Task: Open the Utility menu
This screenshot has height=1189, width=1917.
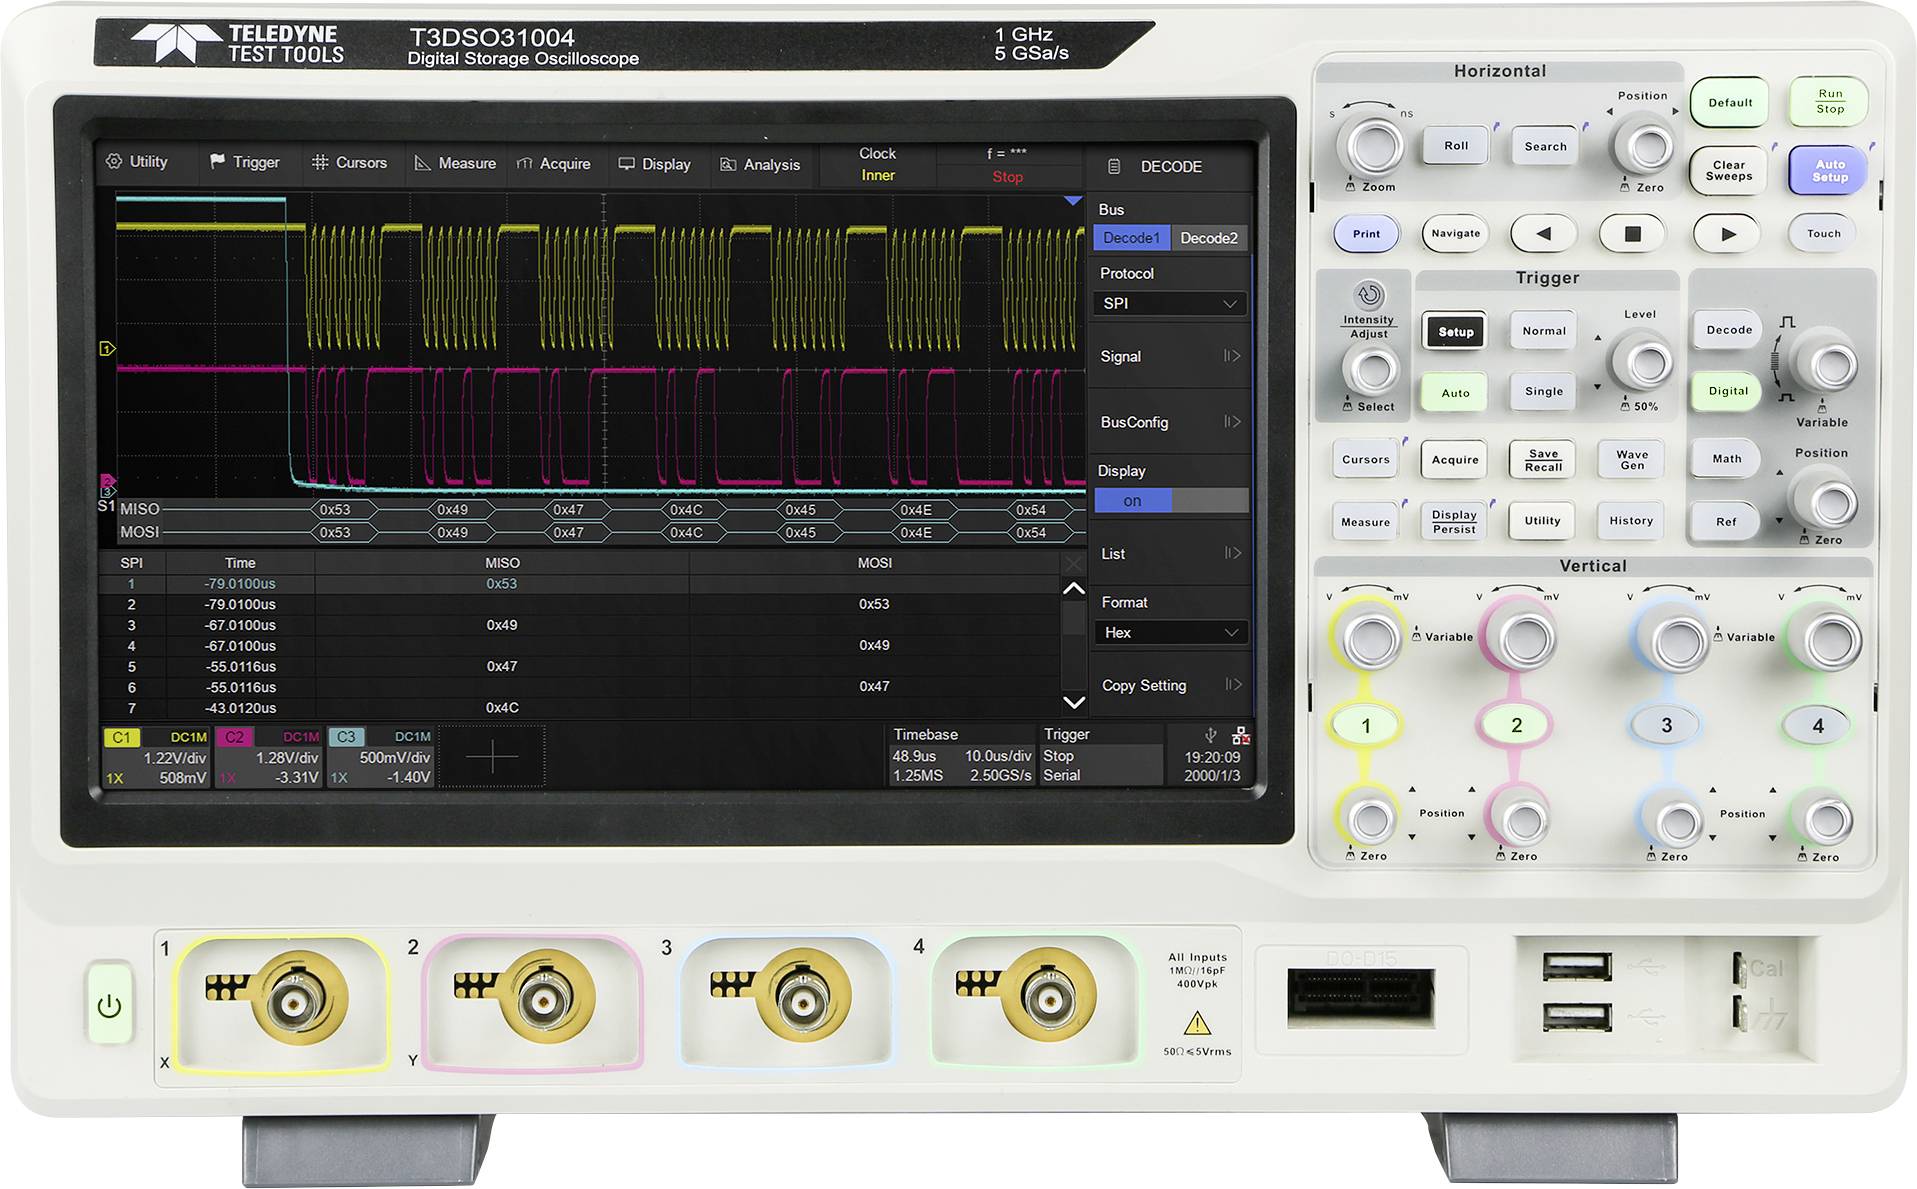Action: [x=141, y=162]
